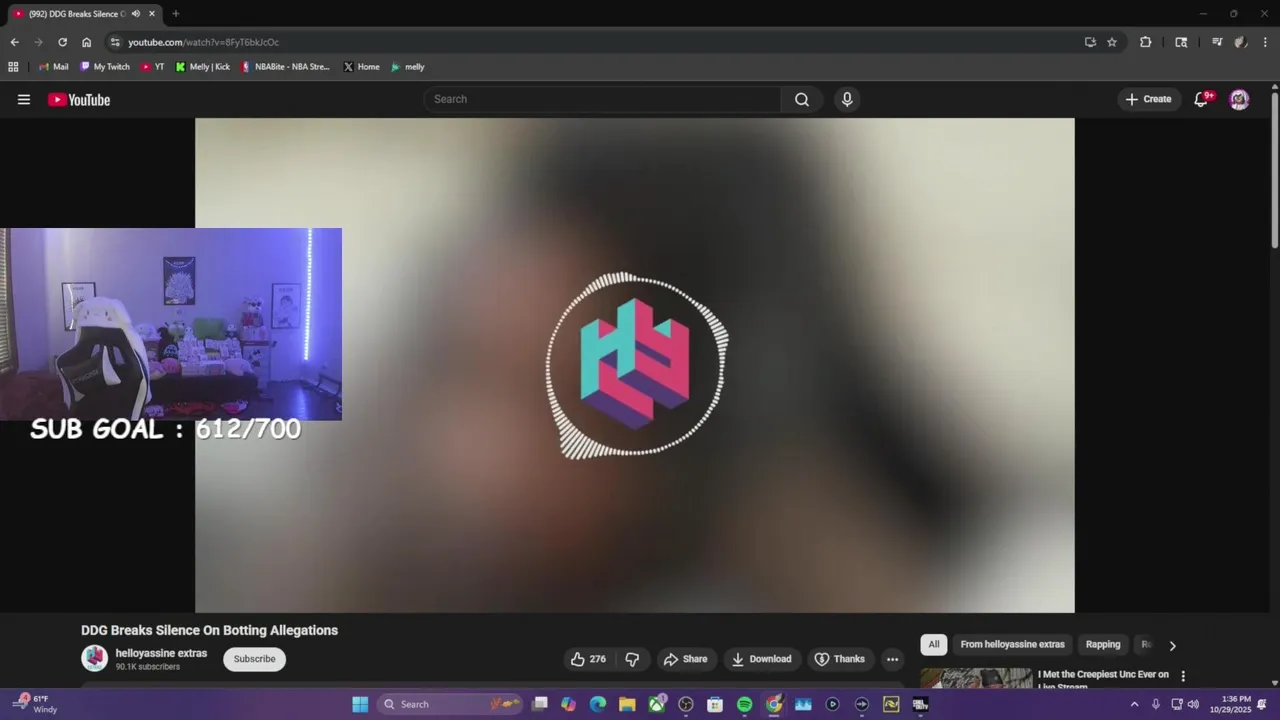The width and height of the screenshot is (1280, 720).
Task: Click the Create button
Action: click(1148, 99)
